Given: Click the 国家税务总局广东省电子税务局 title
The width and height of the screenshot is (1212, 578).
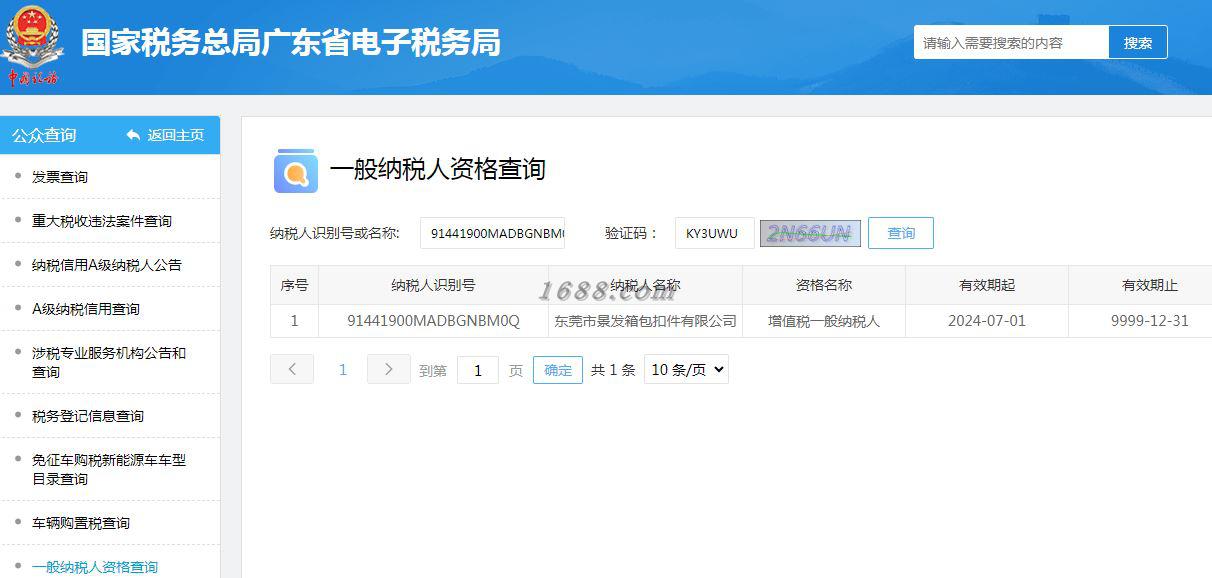Looking at the screenshot, I should click(x=291, y=42).
